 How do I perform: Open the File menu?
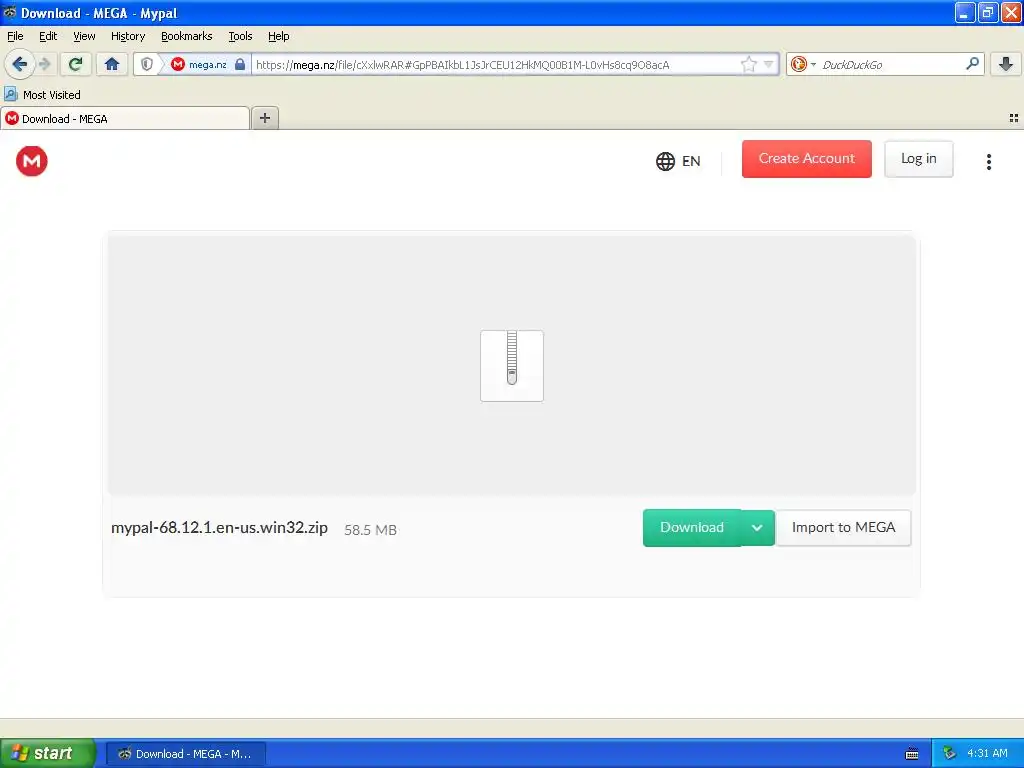[15, 36]
